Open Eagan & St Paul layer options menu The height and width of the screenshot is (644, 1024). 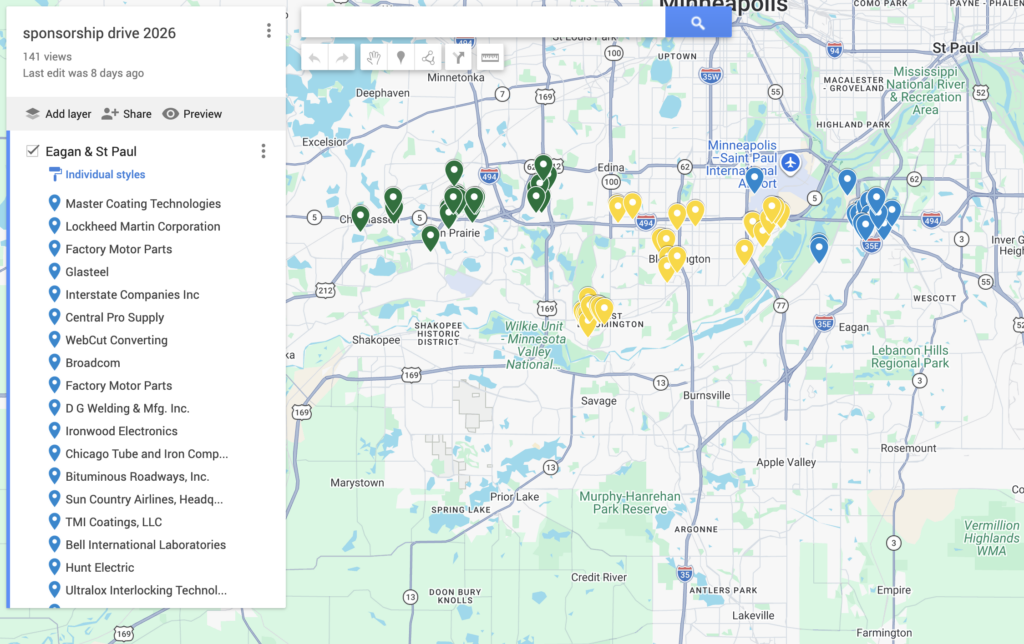pyautogui.click(x=263, y=151)
